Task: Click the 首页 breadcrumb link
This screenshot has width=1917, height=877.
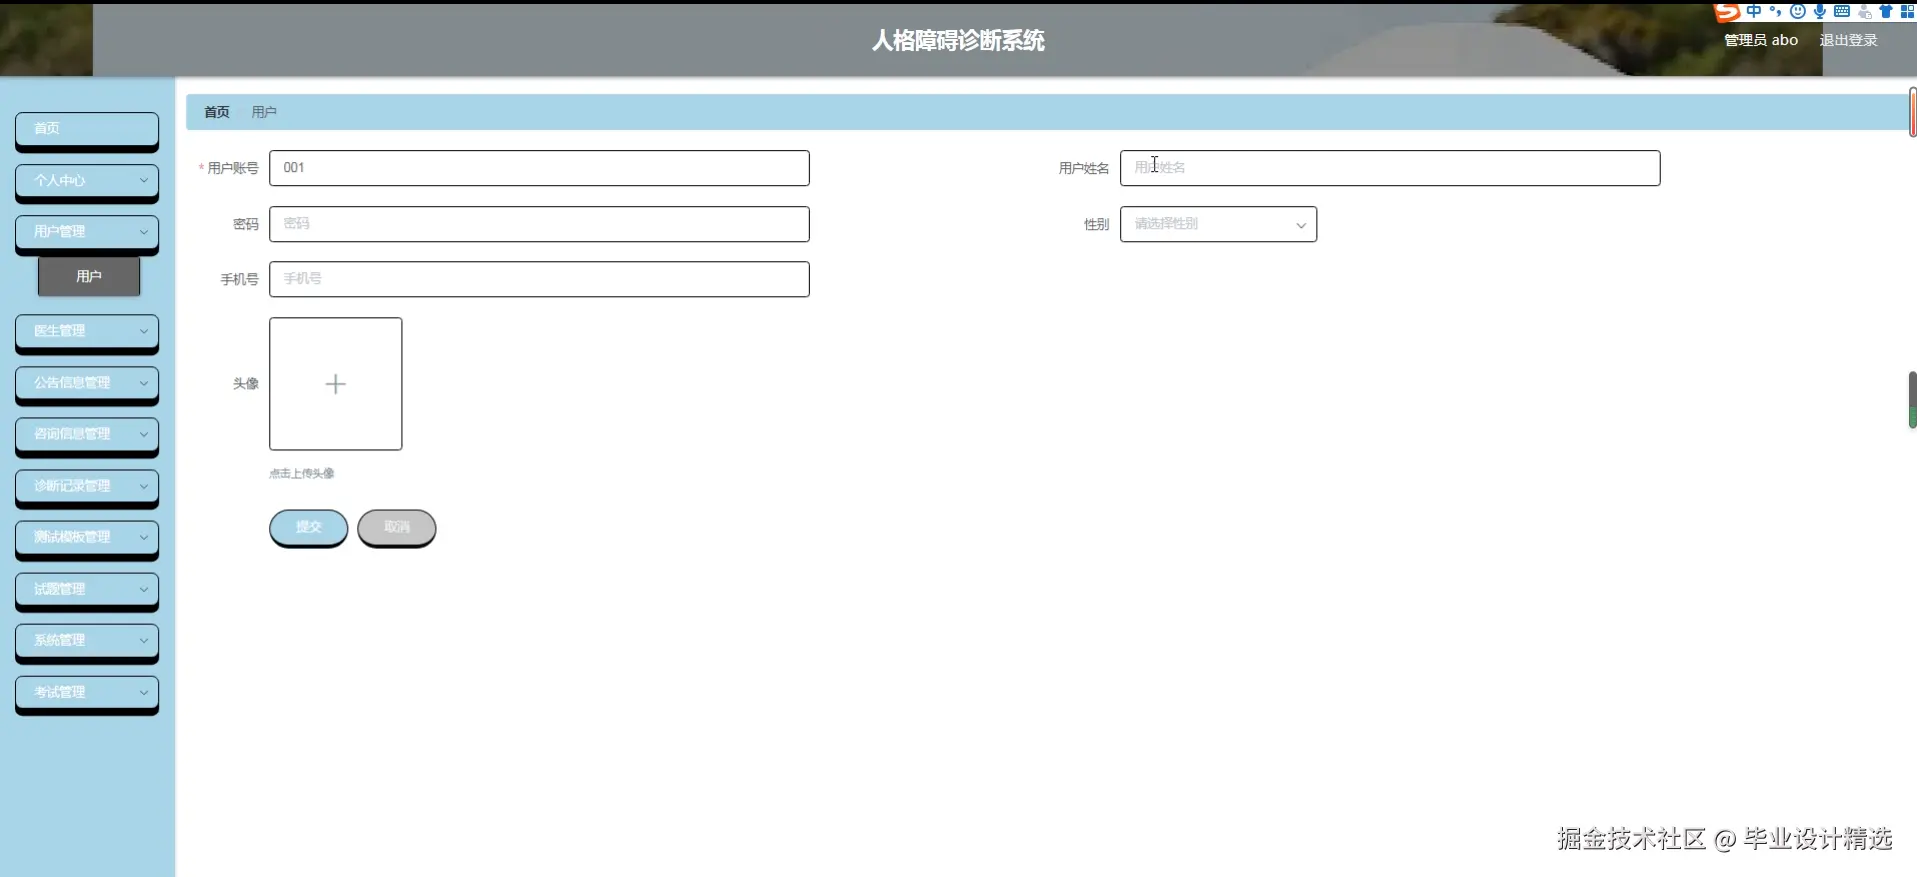Action: (x=217, y=112)
